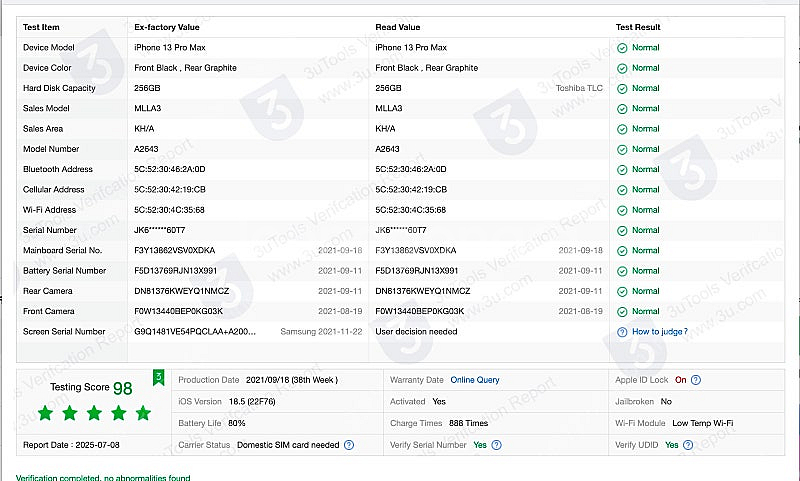Open the Online Query warranty link
The height and width of the screenshot is (481, 800).
(x=474, y=380)
